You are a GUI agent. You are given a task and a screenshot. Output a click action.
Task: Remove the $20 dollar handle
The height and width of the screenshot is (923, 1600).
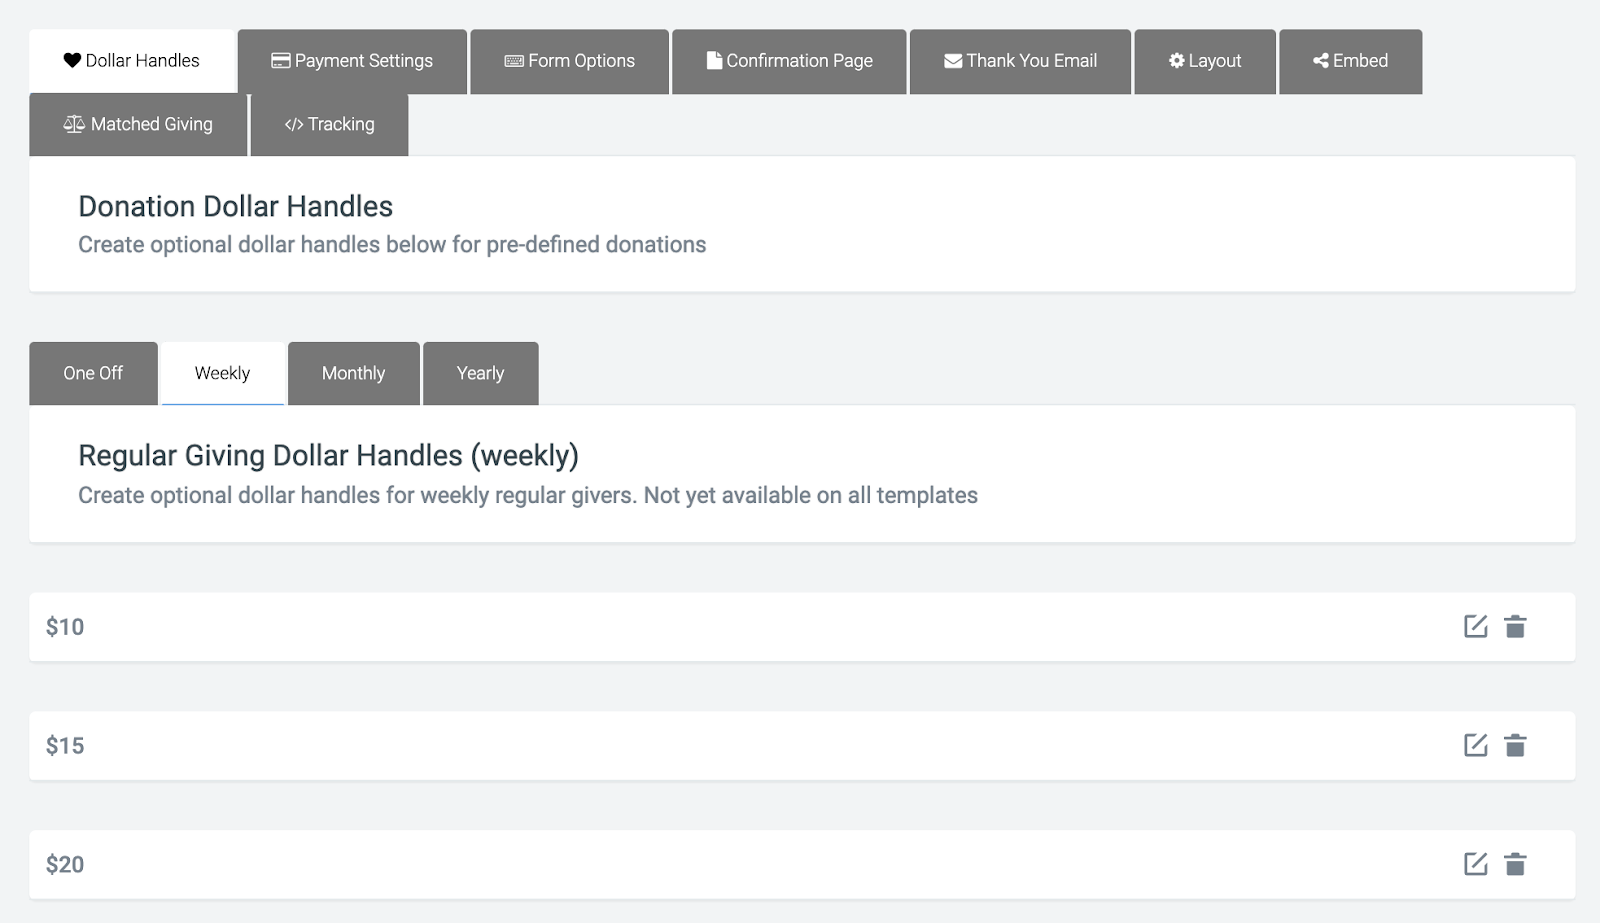click(1515, 864)
